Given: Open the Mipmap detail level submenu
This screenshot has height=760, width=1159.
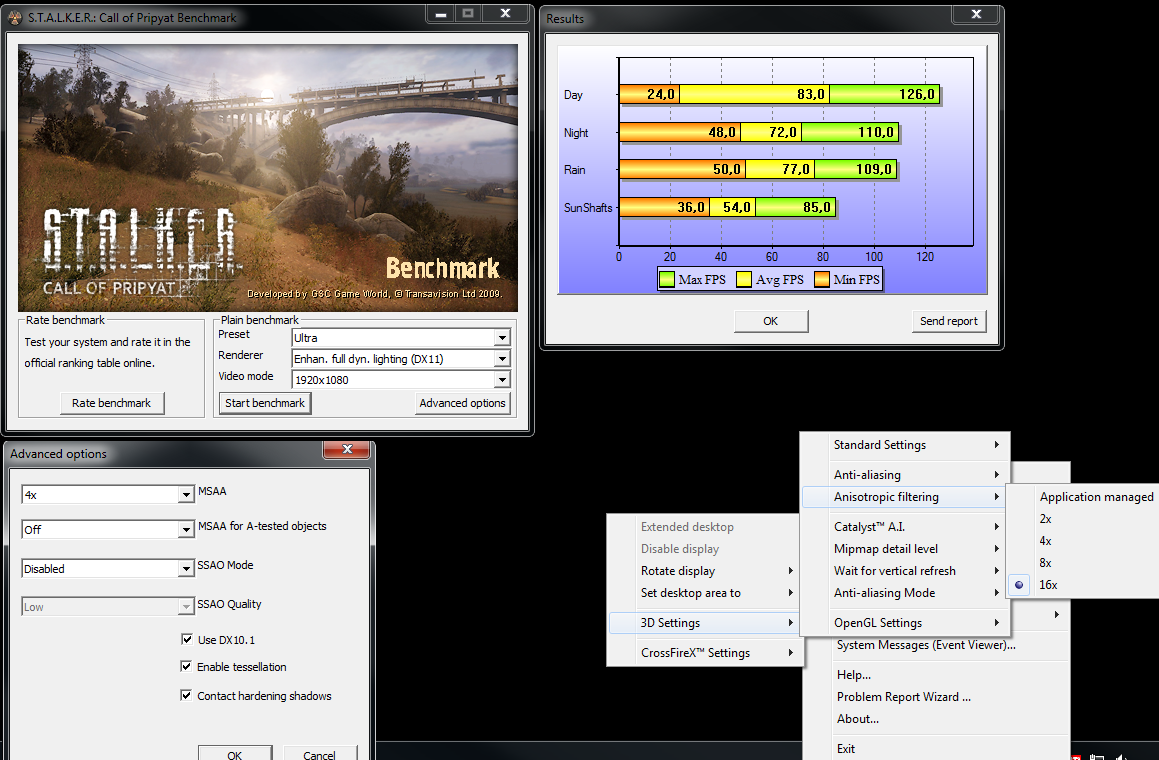Looking at the screenshot, I should (x=905, y=549).
